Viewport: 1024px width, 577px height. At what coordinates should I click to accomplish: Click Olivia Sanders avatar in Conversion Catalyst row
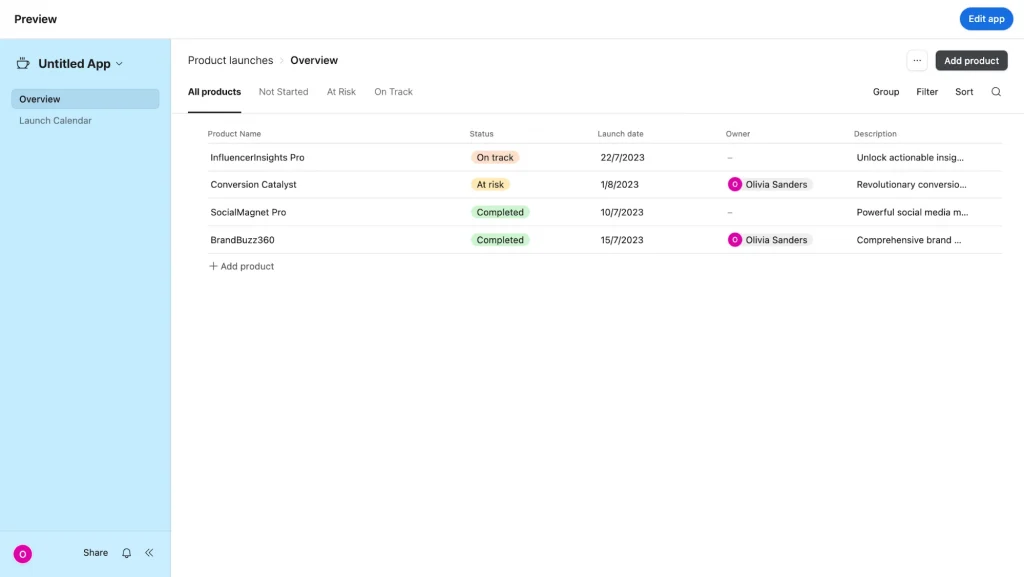click(x=735, y=185)
